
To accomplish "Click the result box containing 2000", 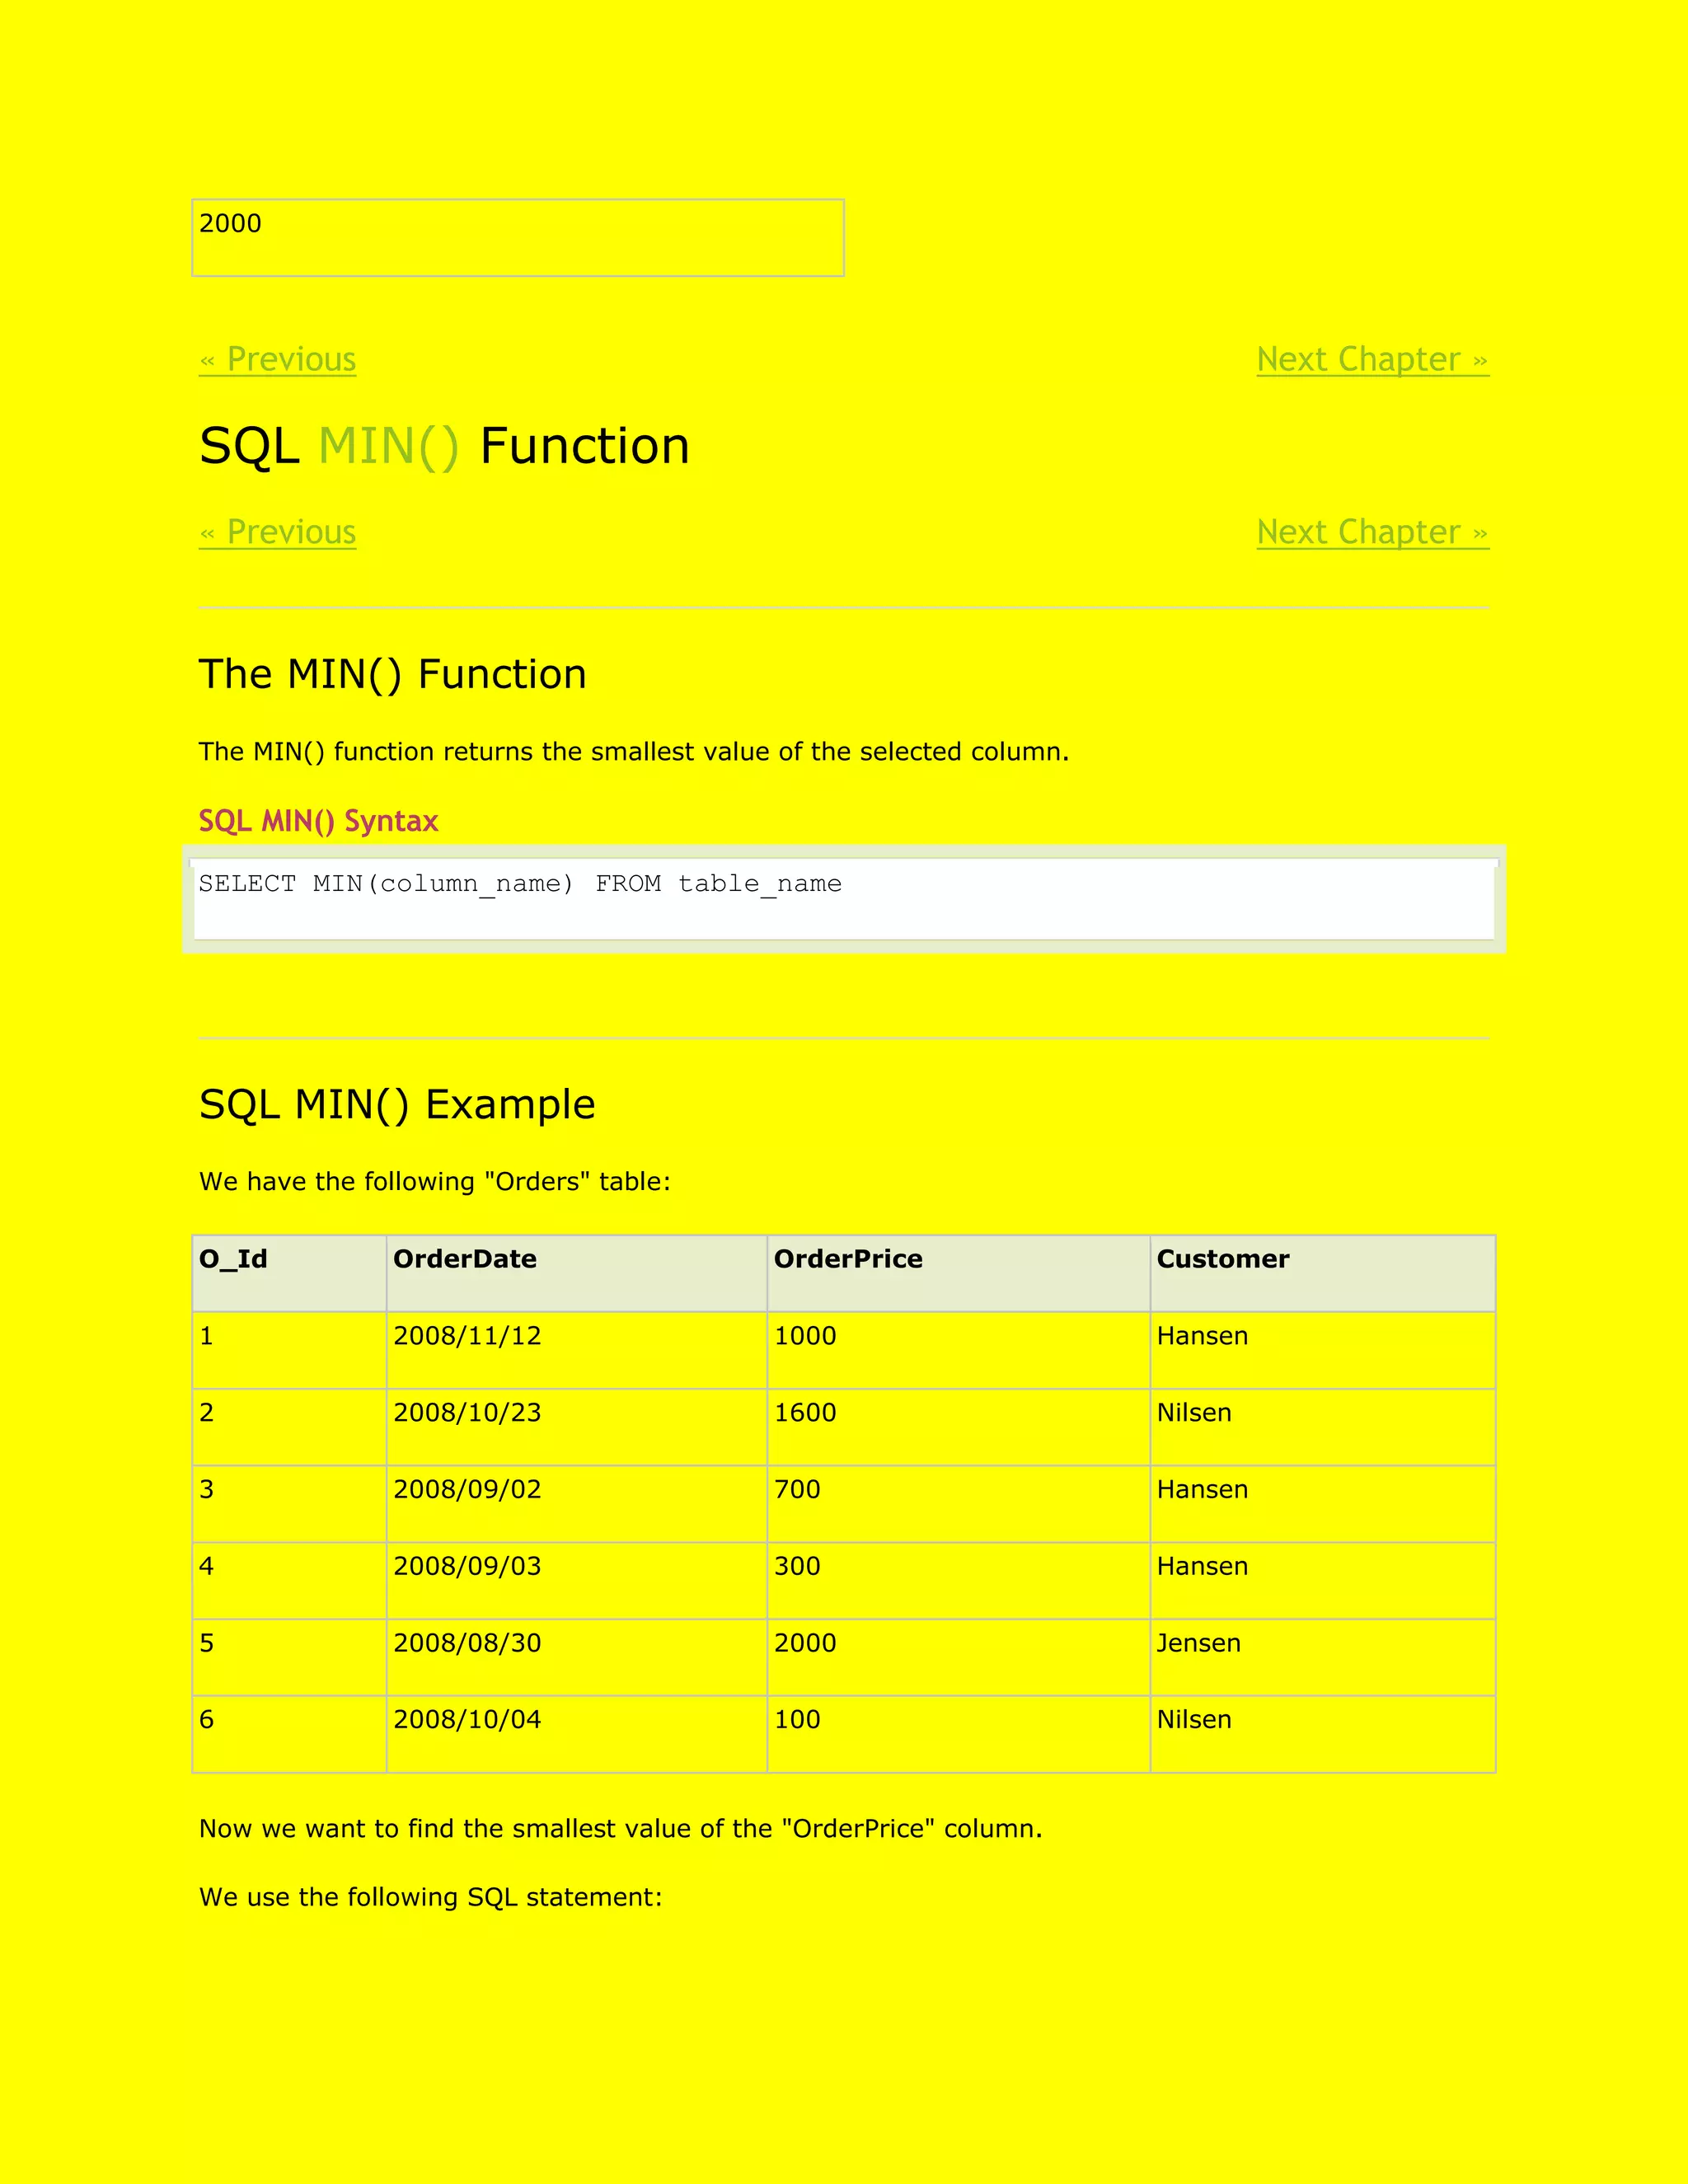I will point(518,238).
